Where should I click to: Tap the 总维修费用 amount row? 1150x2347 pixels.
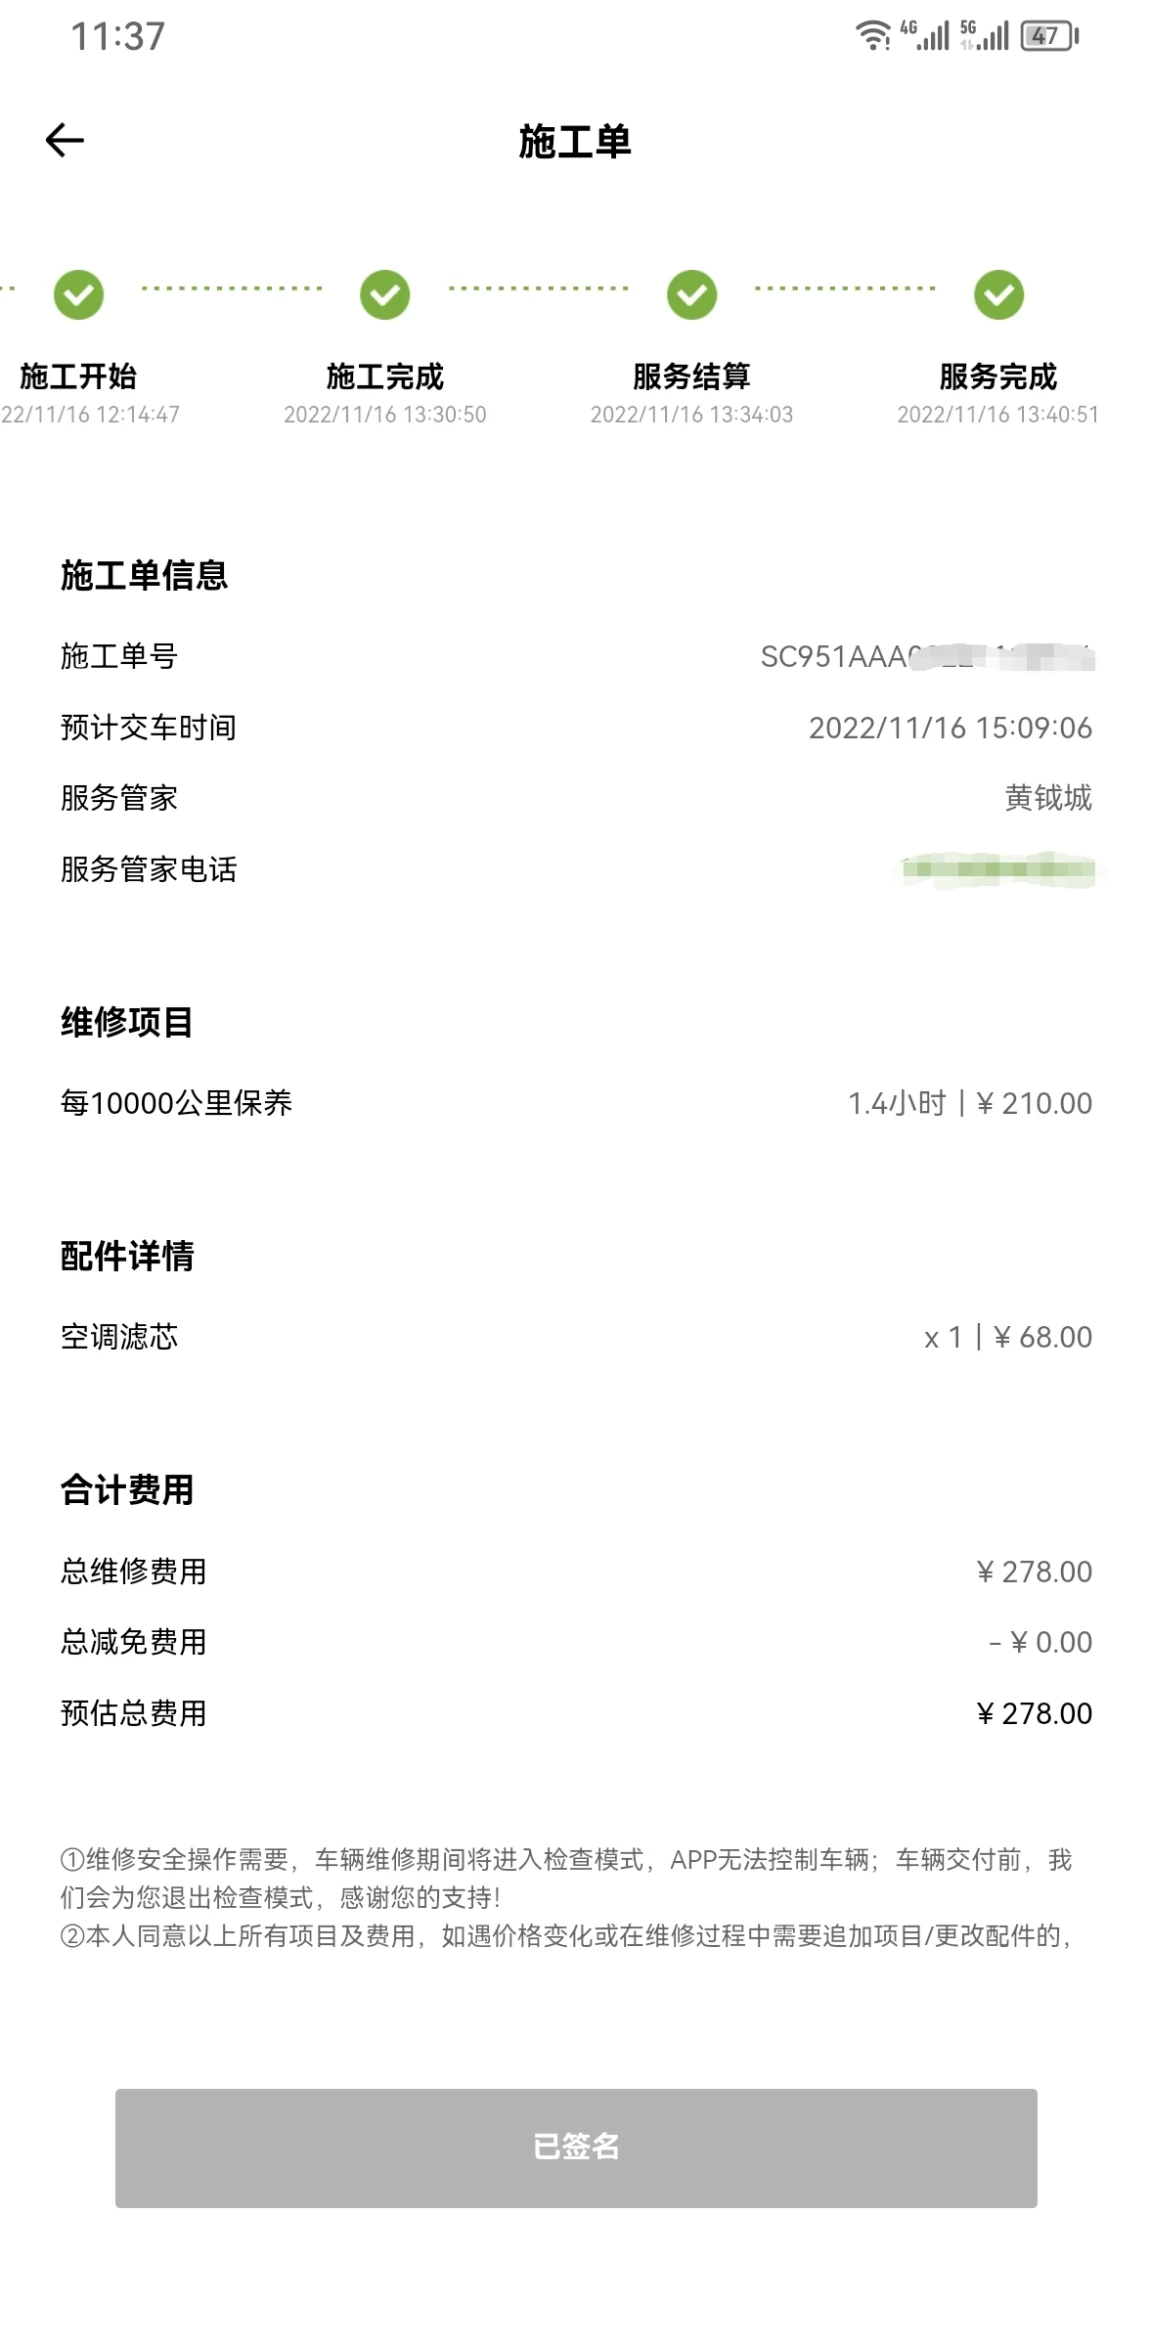pos(576,1571)
